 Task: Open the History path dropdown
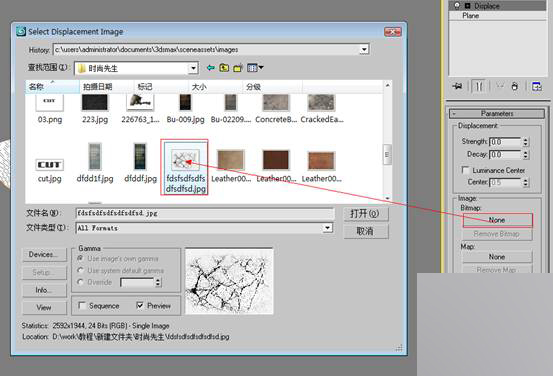click(364, 49)
